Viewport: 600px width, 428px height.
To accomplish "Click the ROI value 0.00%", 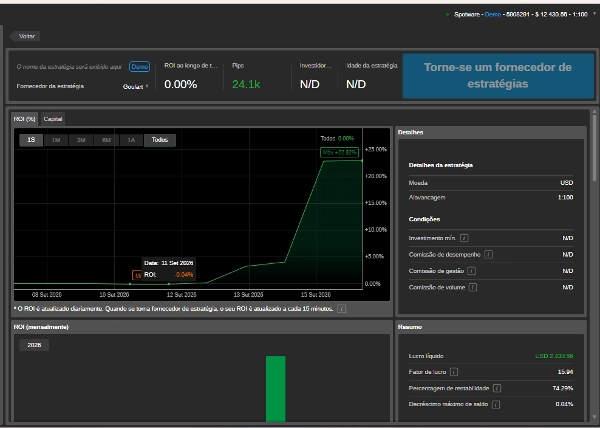I will [x=181, y=84].
